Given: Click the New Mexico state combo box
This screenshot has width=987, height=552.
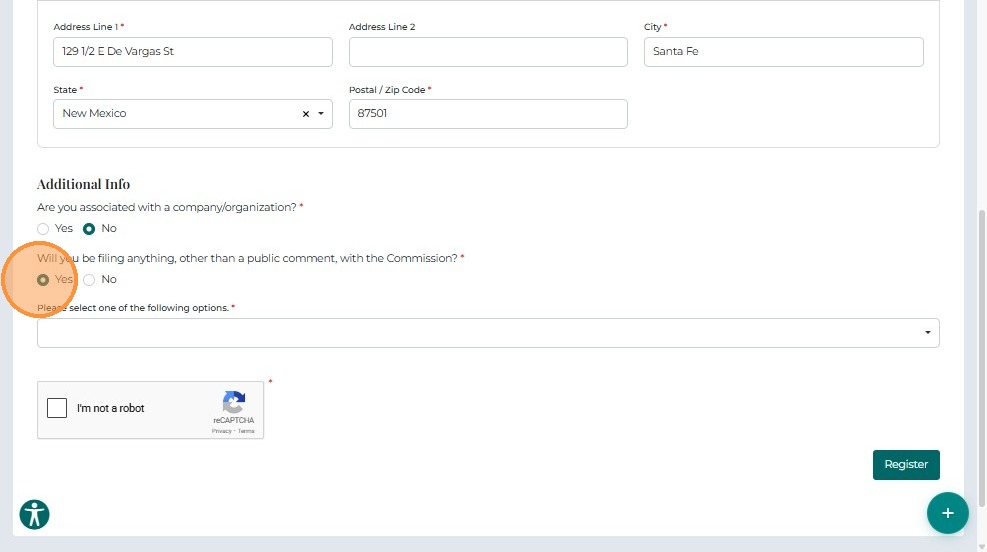Looking at the screenshot, I should [x=175, y=114].
